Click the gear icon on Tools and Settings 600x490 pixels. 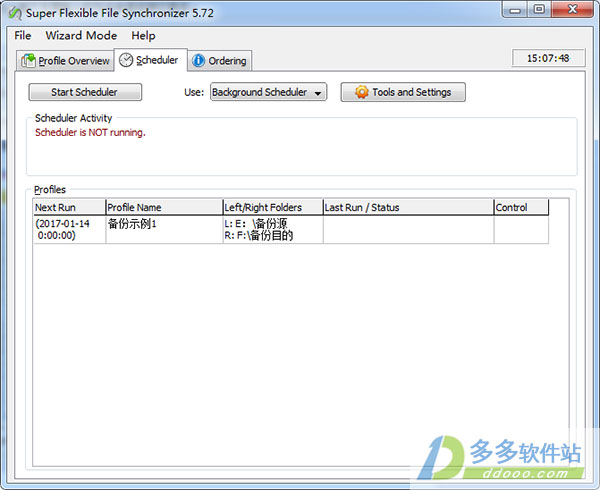coord(361,92)
